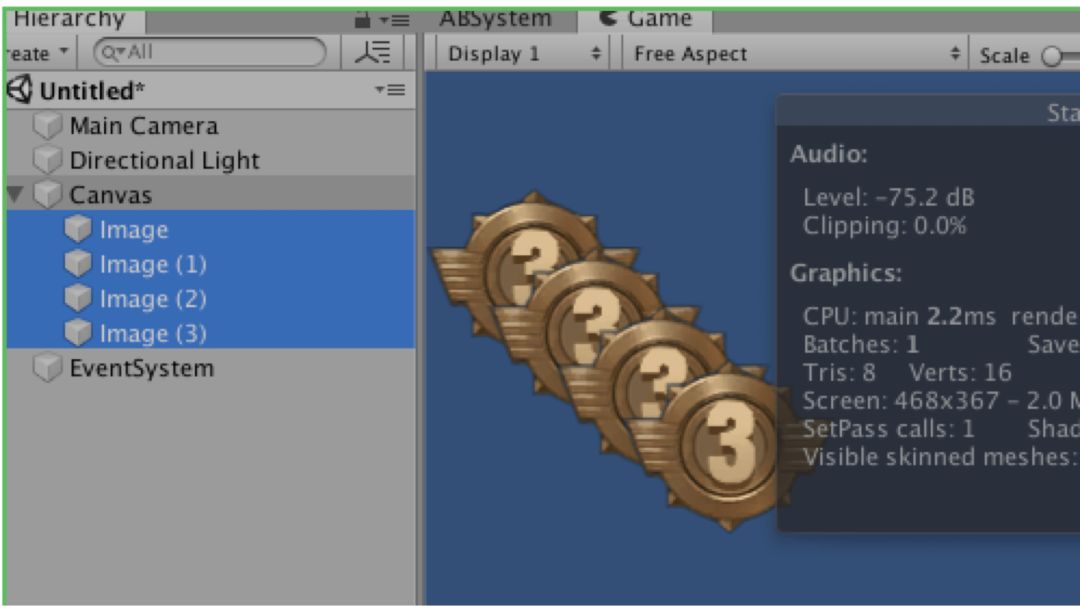Viewport: 1080px width, 606px height.
Task: Click the Tris: 8 statistic
Action: click(x=839, y=373)
